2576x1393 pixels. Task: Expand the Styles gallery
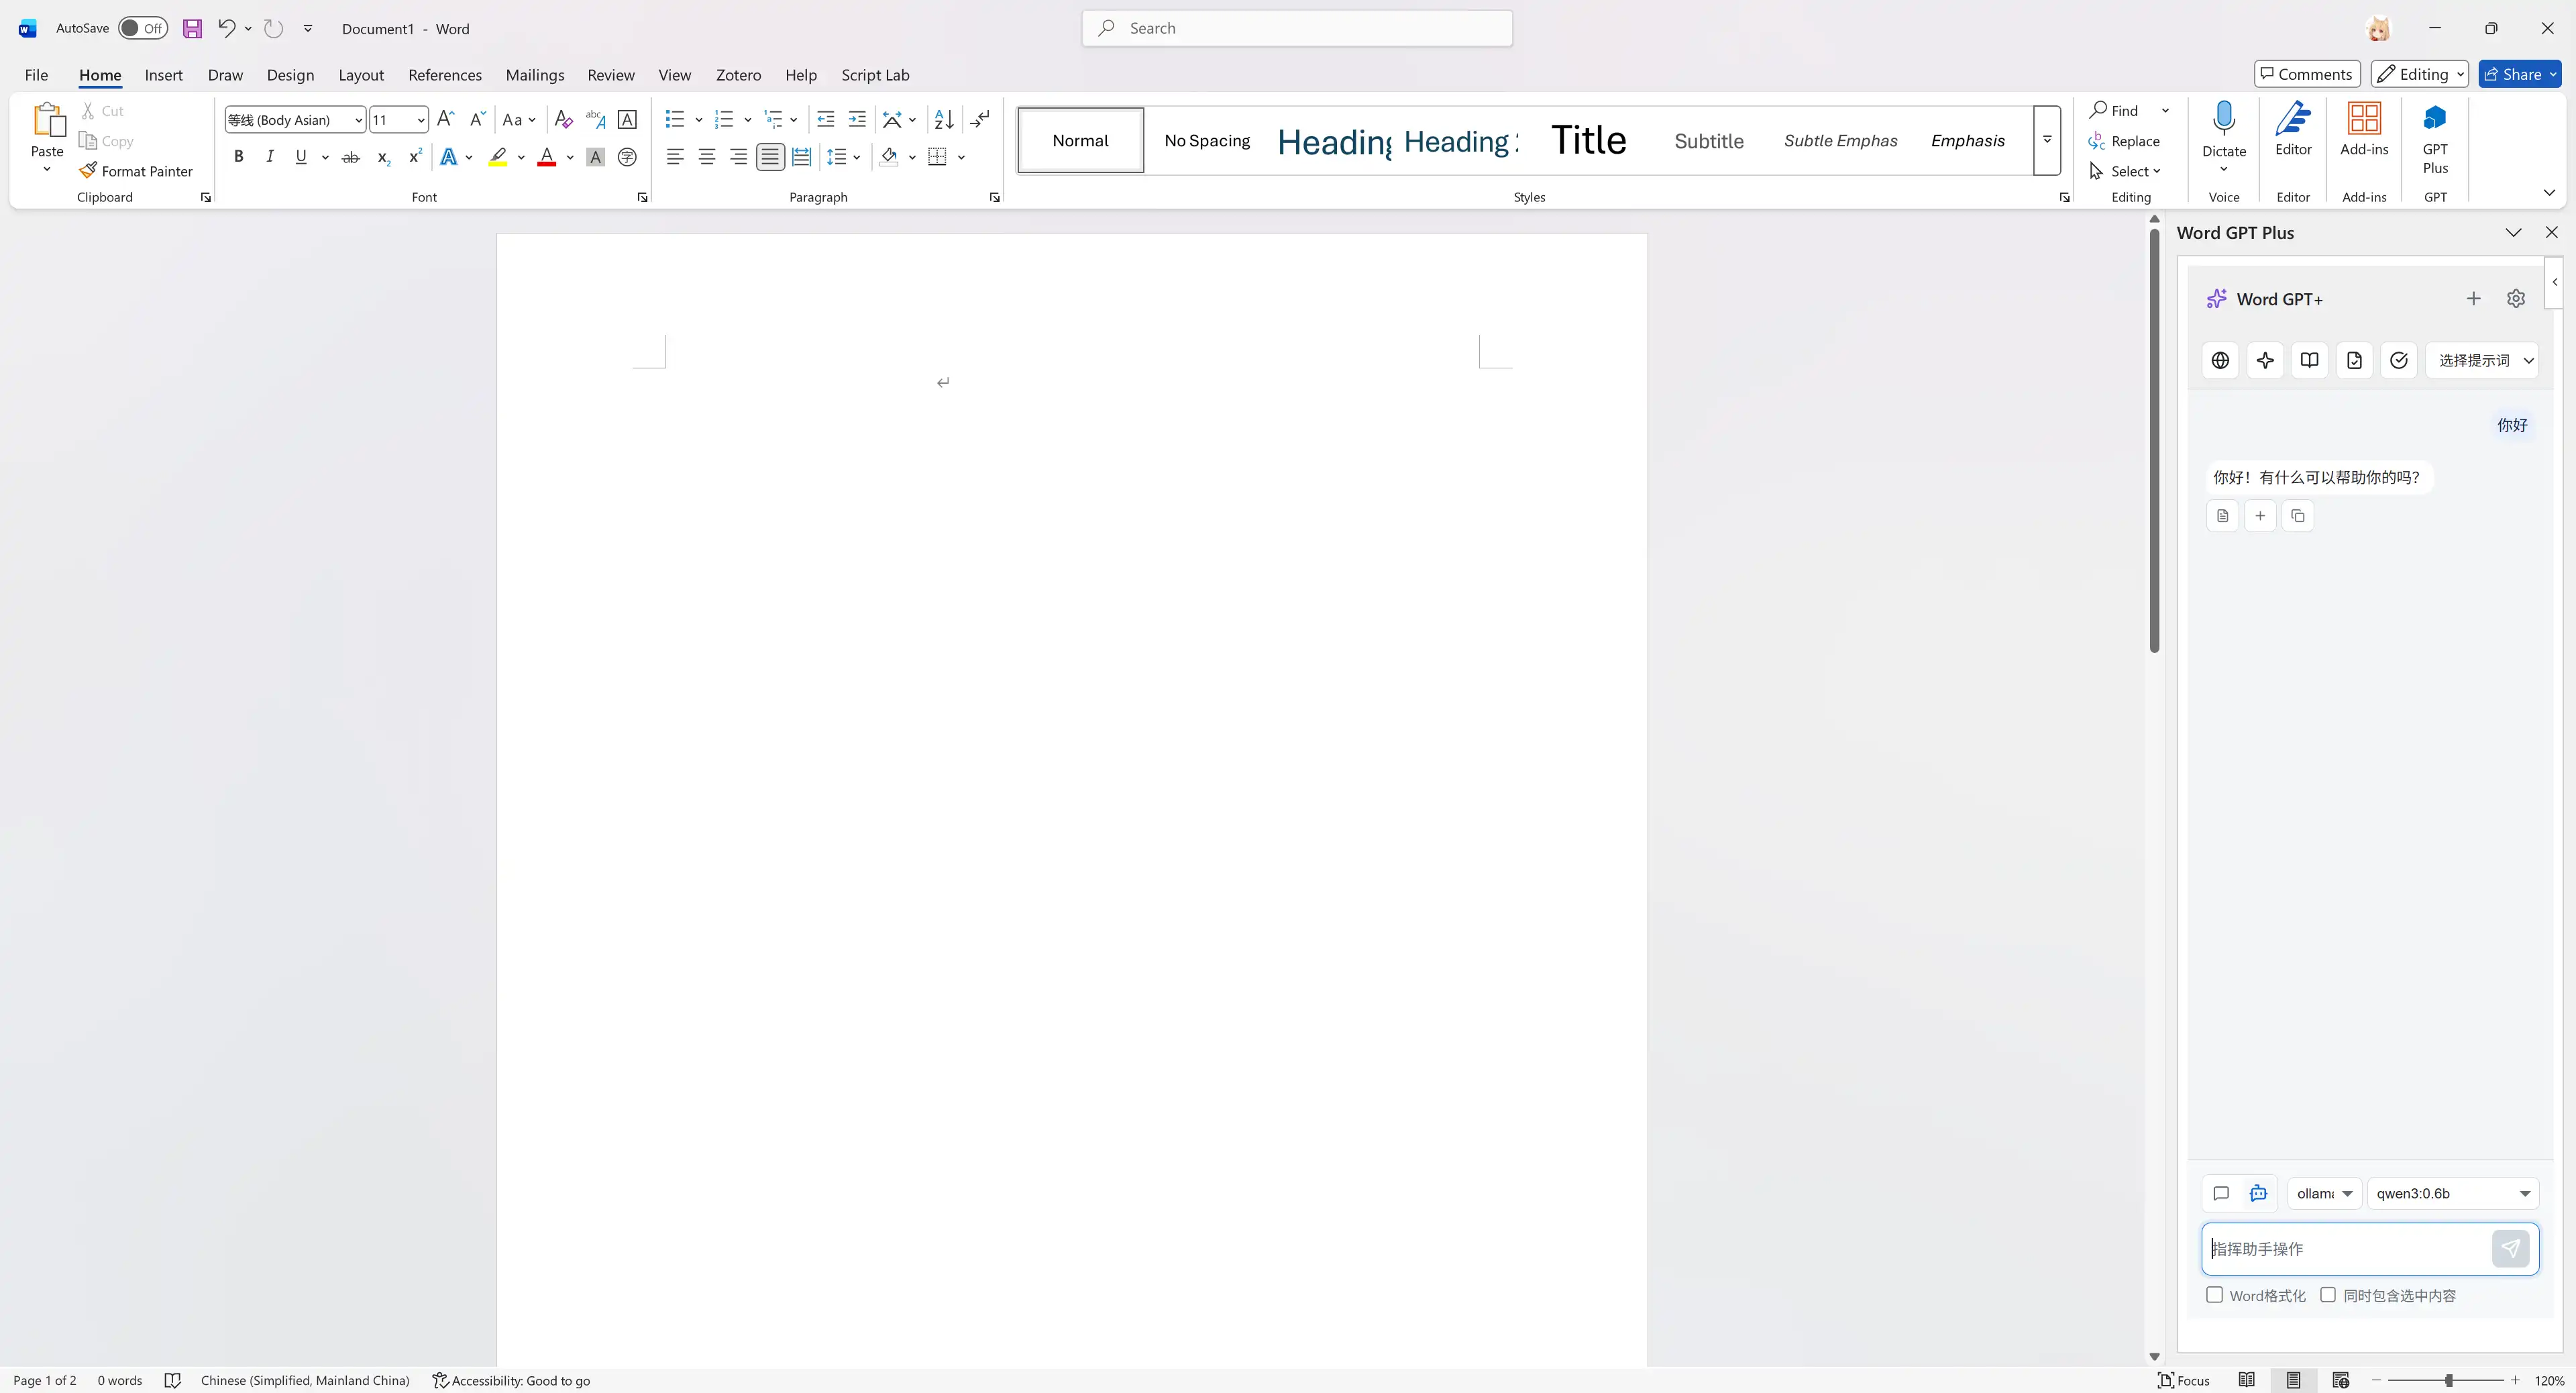(x=2047, y=140)
